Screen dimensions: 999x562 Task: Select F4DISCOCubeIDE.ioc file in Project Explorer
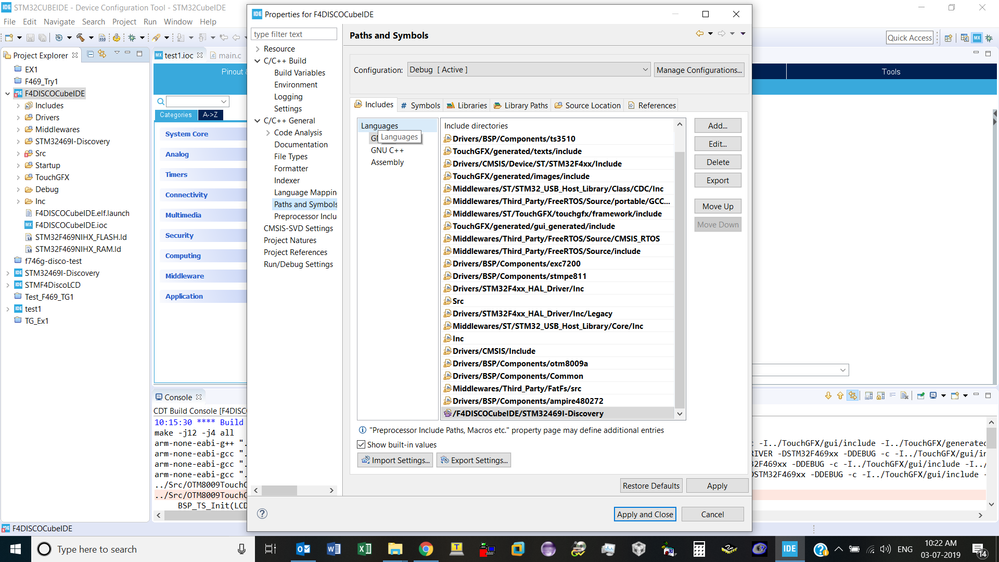coord(71,225)
